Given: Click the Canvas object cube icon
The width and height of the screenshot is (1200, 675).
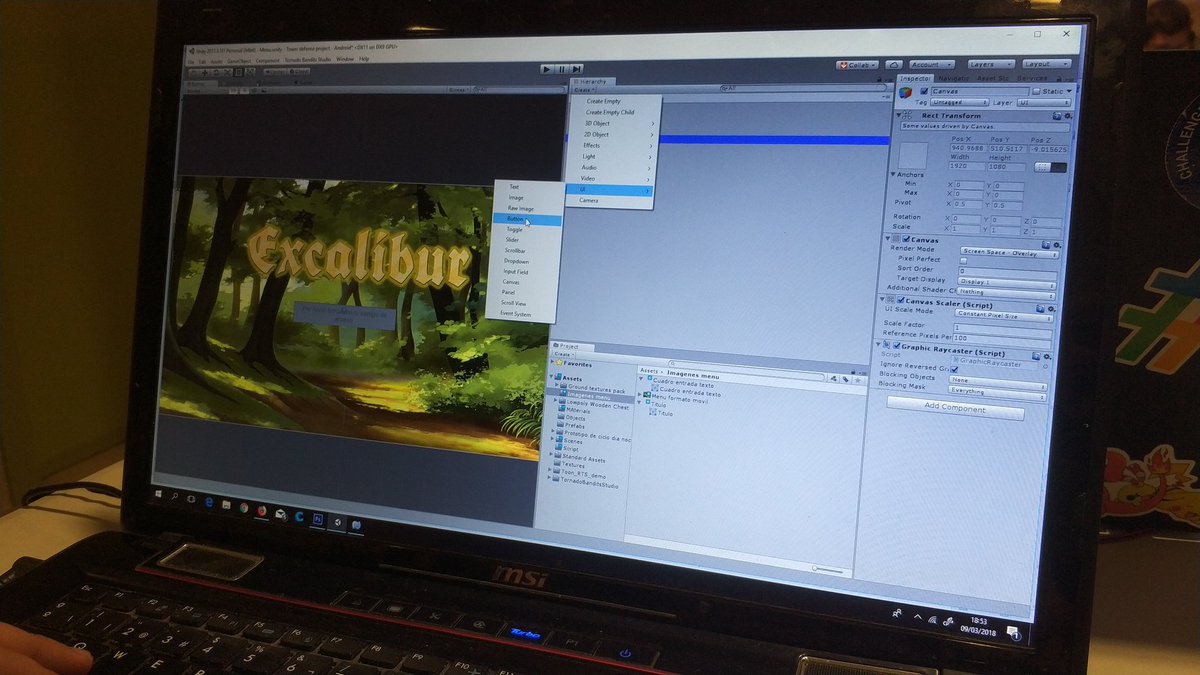Looking at the screenshot, I should 905,93.
